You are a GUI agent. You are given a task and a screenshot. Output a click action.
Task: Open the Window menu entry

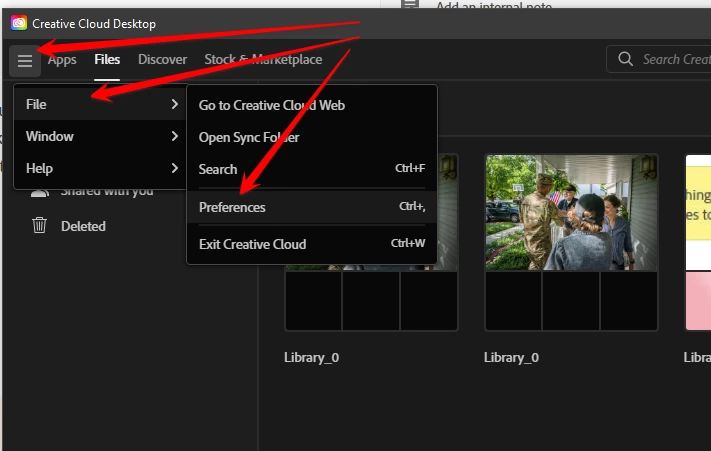(x=100, y=136)
